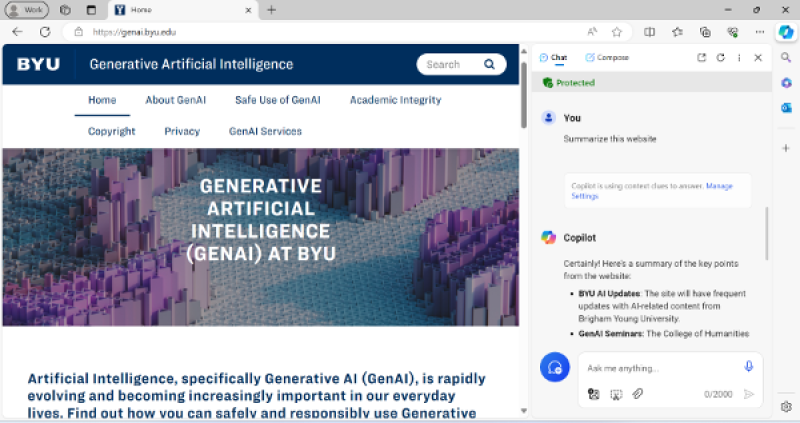Start new topic with blue button
800x423 pixels.
click(x=555, y=367)
